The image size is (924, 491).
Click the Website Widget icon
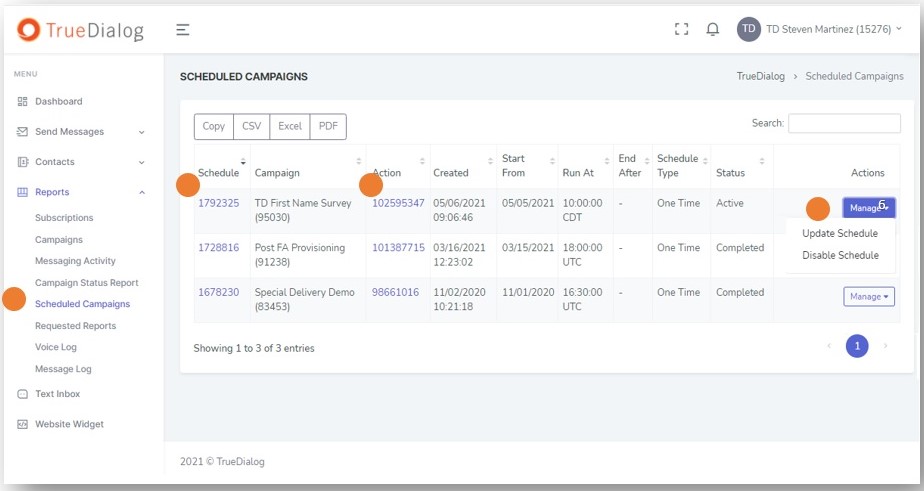tap(22, 424)
